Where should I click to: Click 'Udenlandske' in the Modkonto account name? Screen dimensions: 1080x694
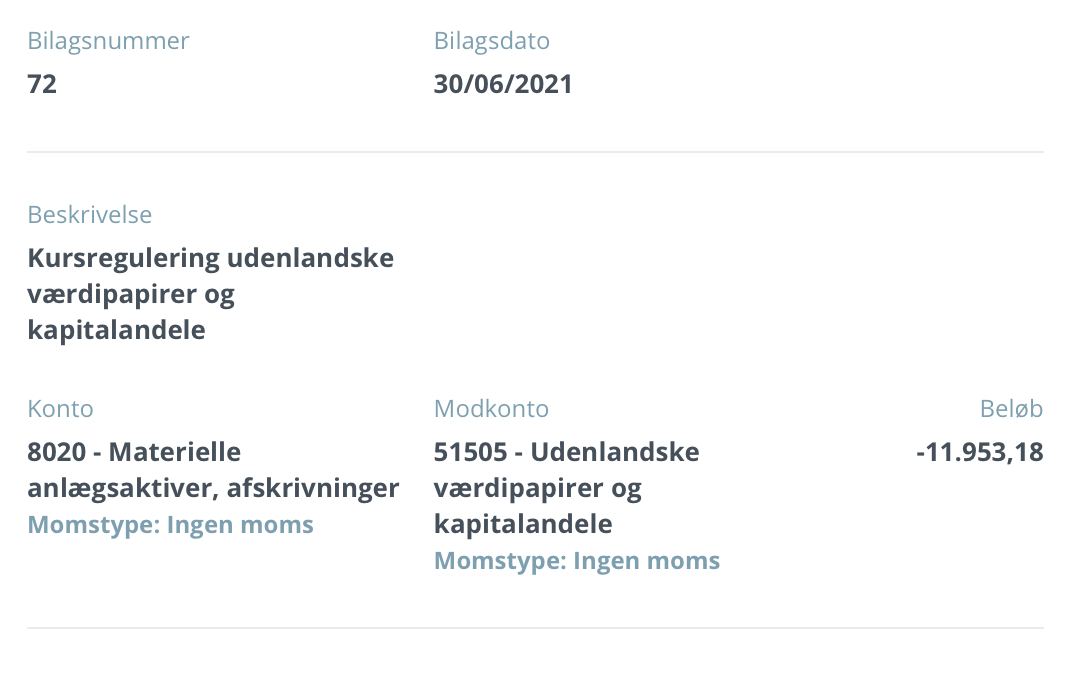tap(614, 452)
